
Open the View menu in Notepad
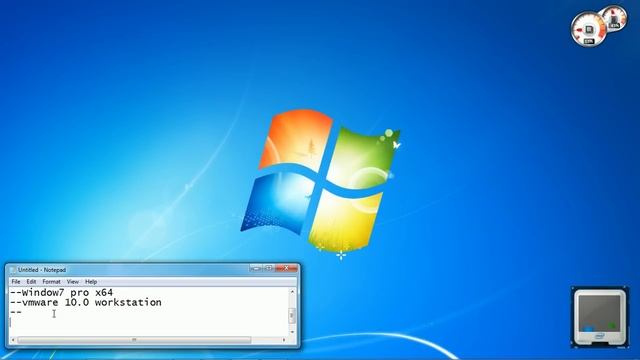tap(73, 282)
